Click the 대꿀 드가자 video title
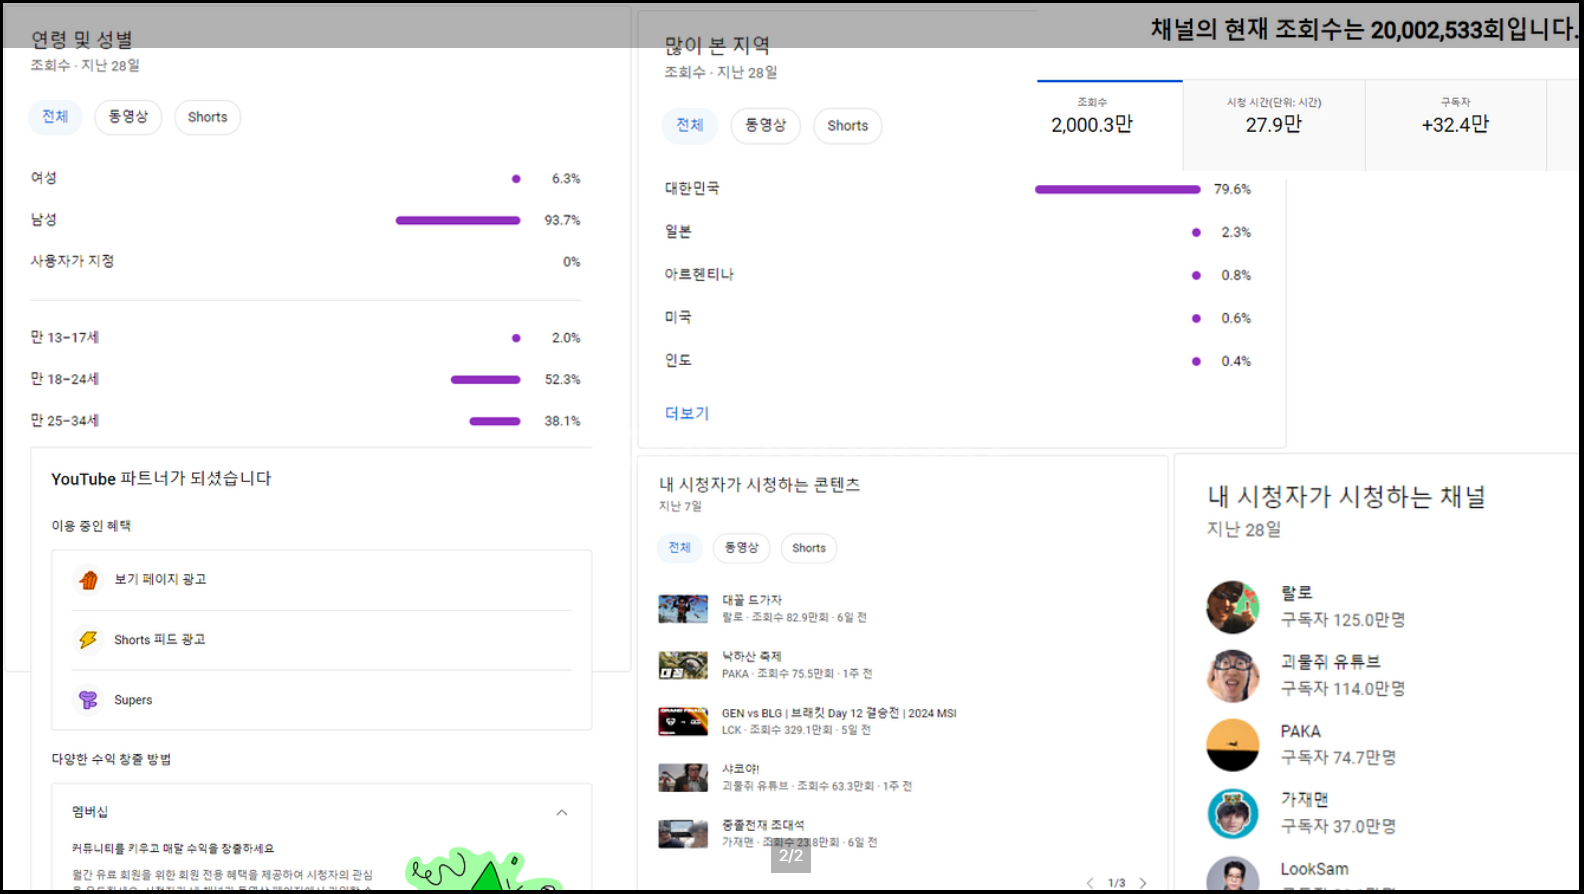This screenshot has width=1584, height=894. tap(752, 600)
